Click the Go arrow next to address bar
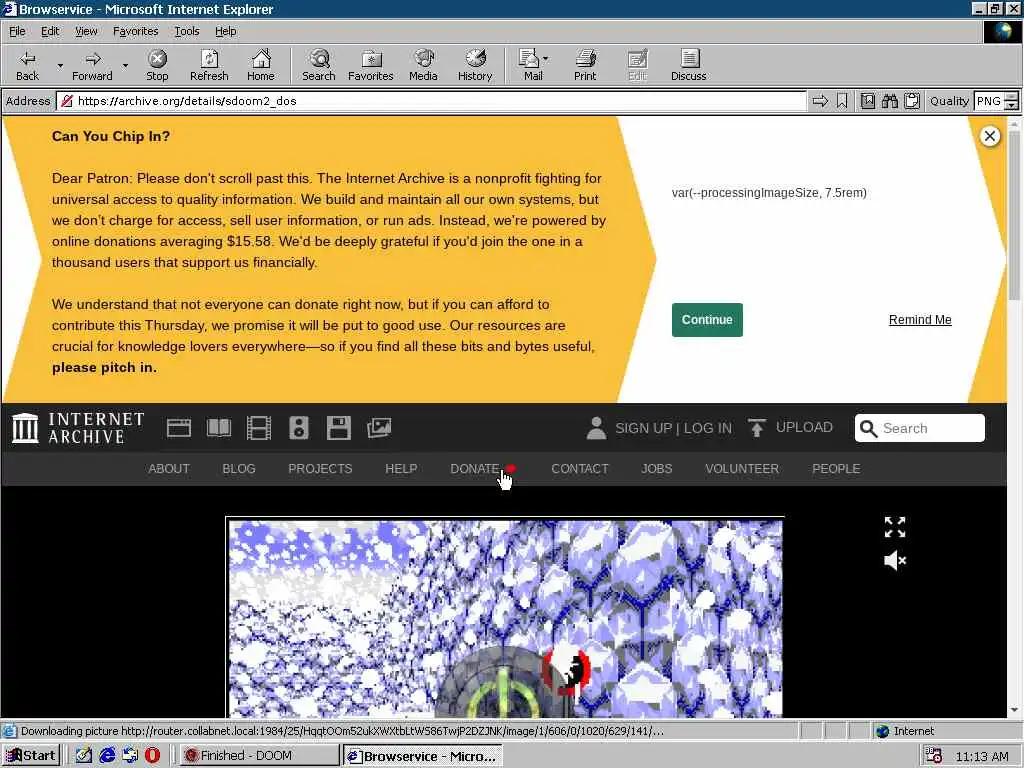 (820, 101)
